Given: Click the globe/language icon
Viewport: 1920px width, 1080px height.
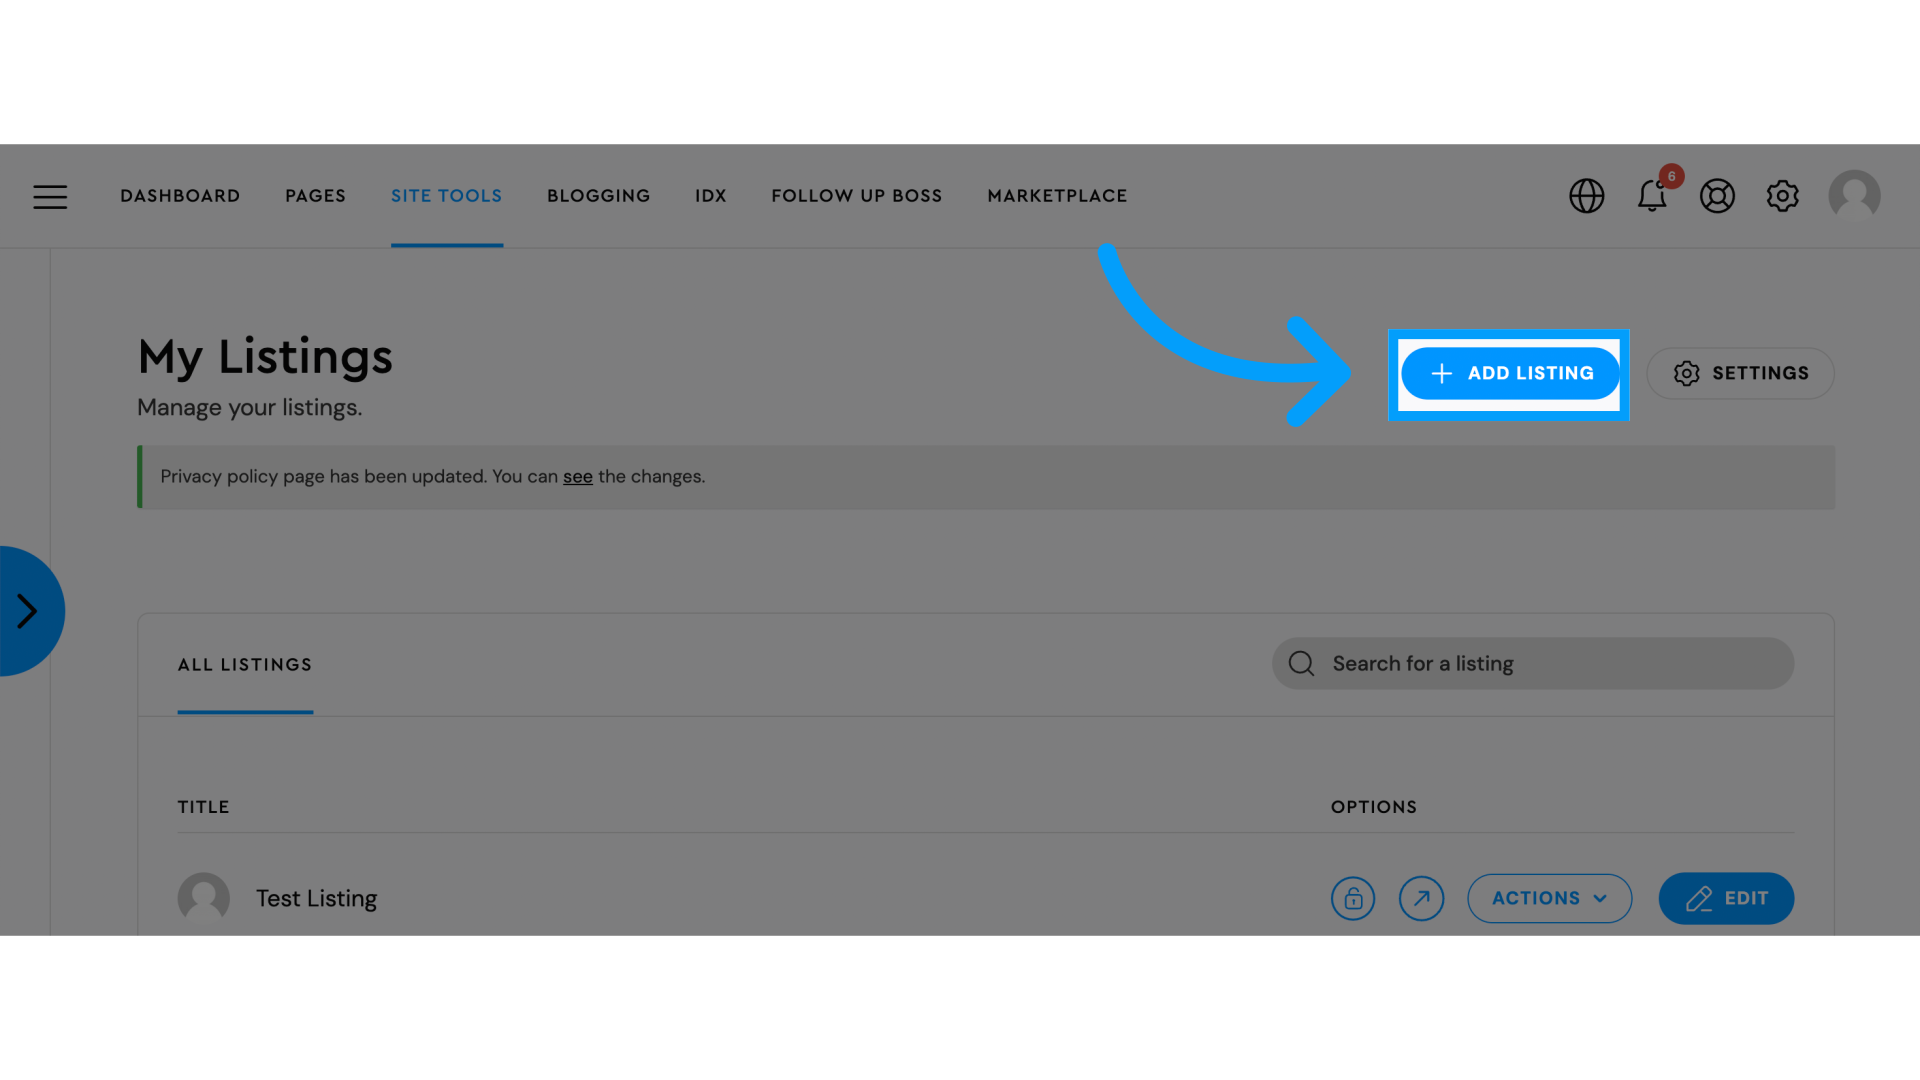Looking at the screenshot, I should (1586, 196).
